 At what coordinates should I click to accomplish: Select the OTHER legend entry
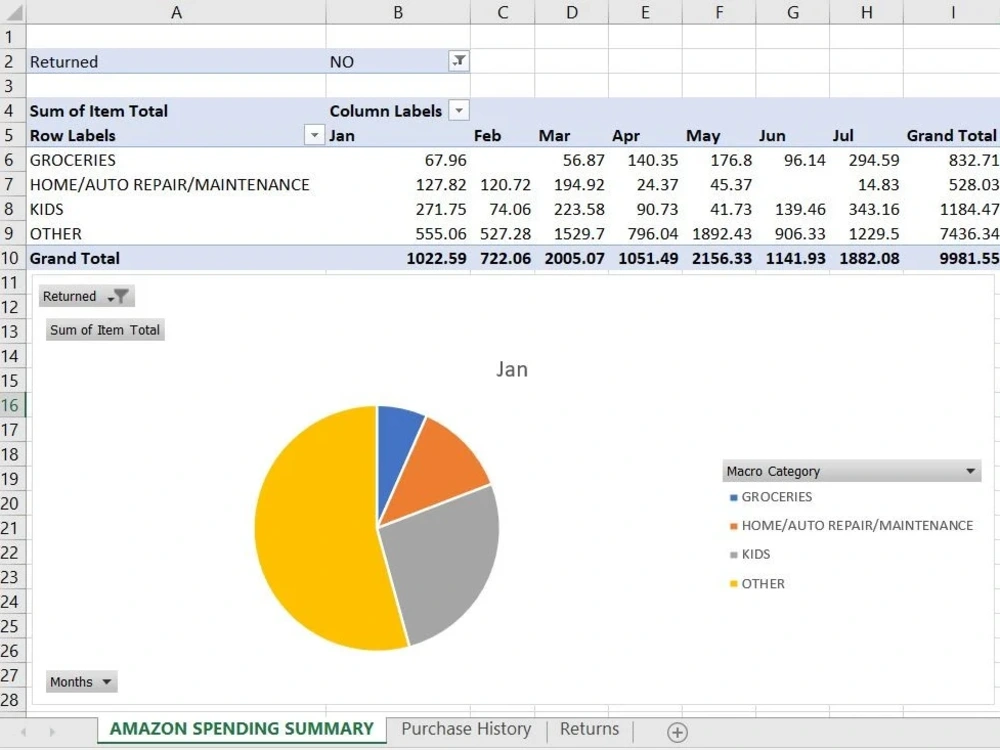[757, 584]
